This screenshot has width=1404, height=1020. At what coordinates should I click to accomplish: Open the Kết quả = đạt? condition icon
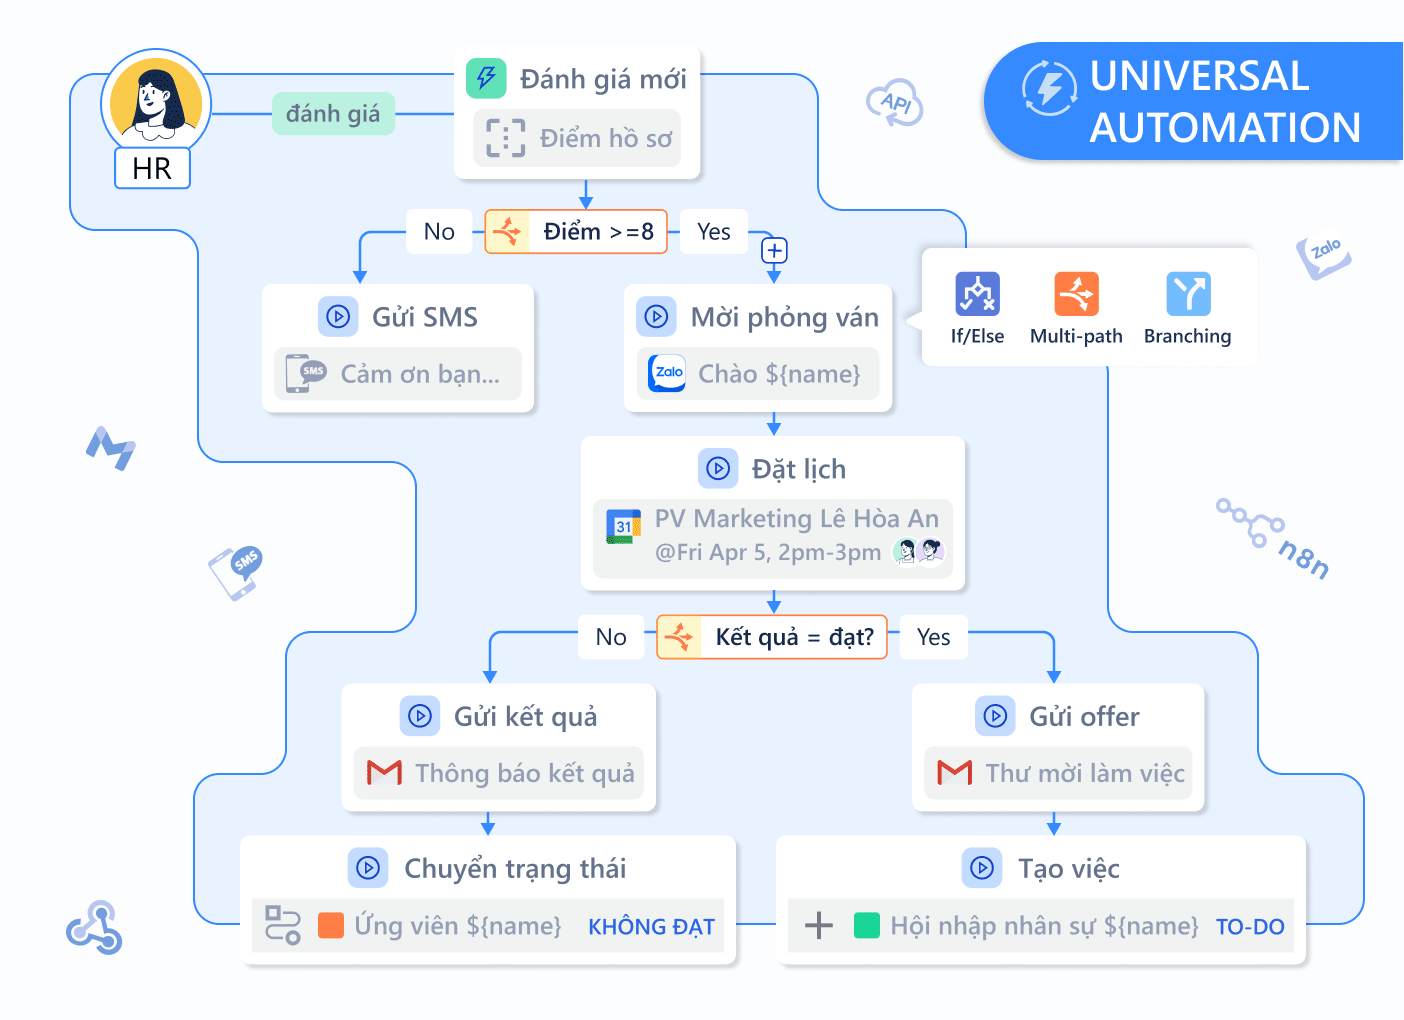pos(680,637)
